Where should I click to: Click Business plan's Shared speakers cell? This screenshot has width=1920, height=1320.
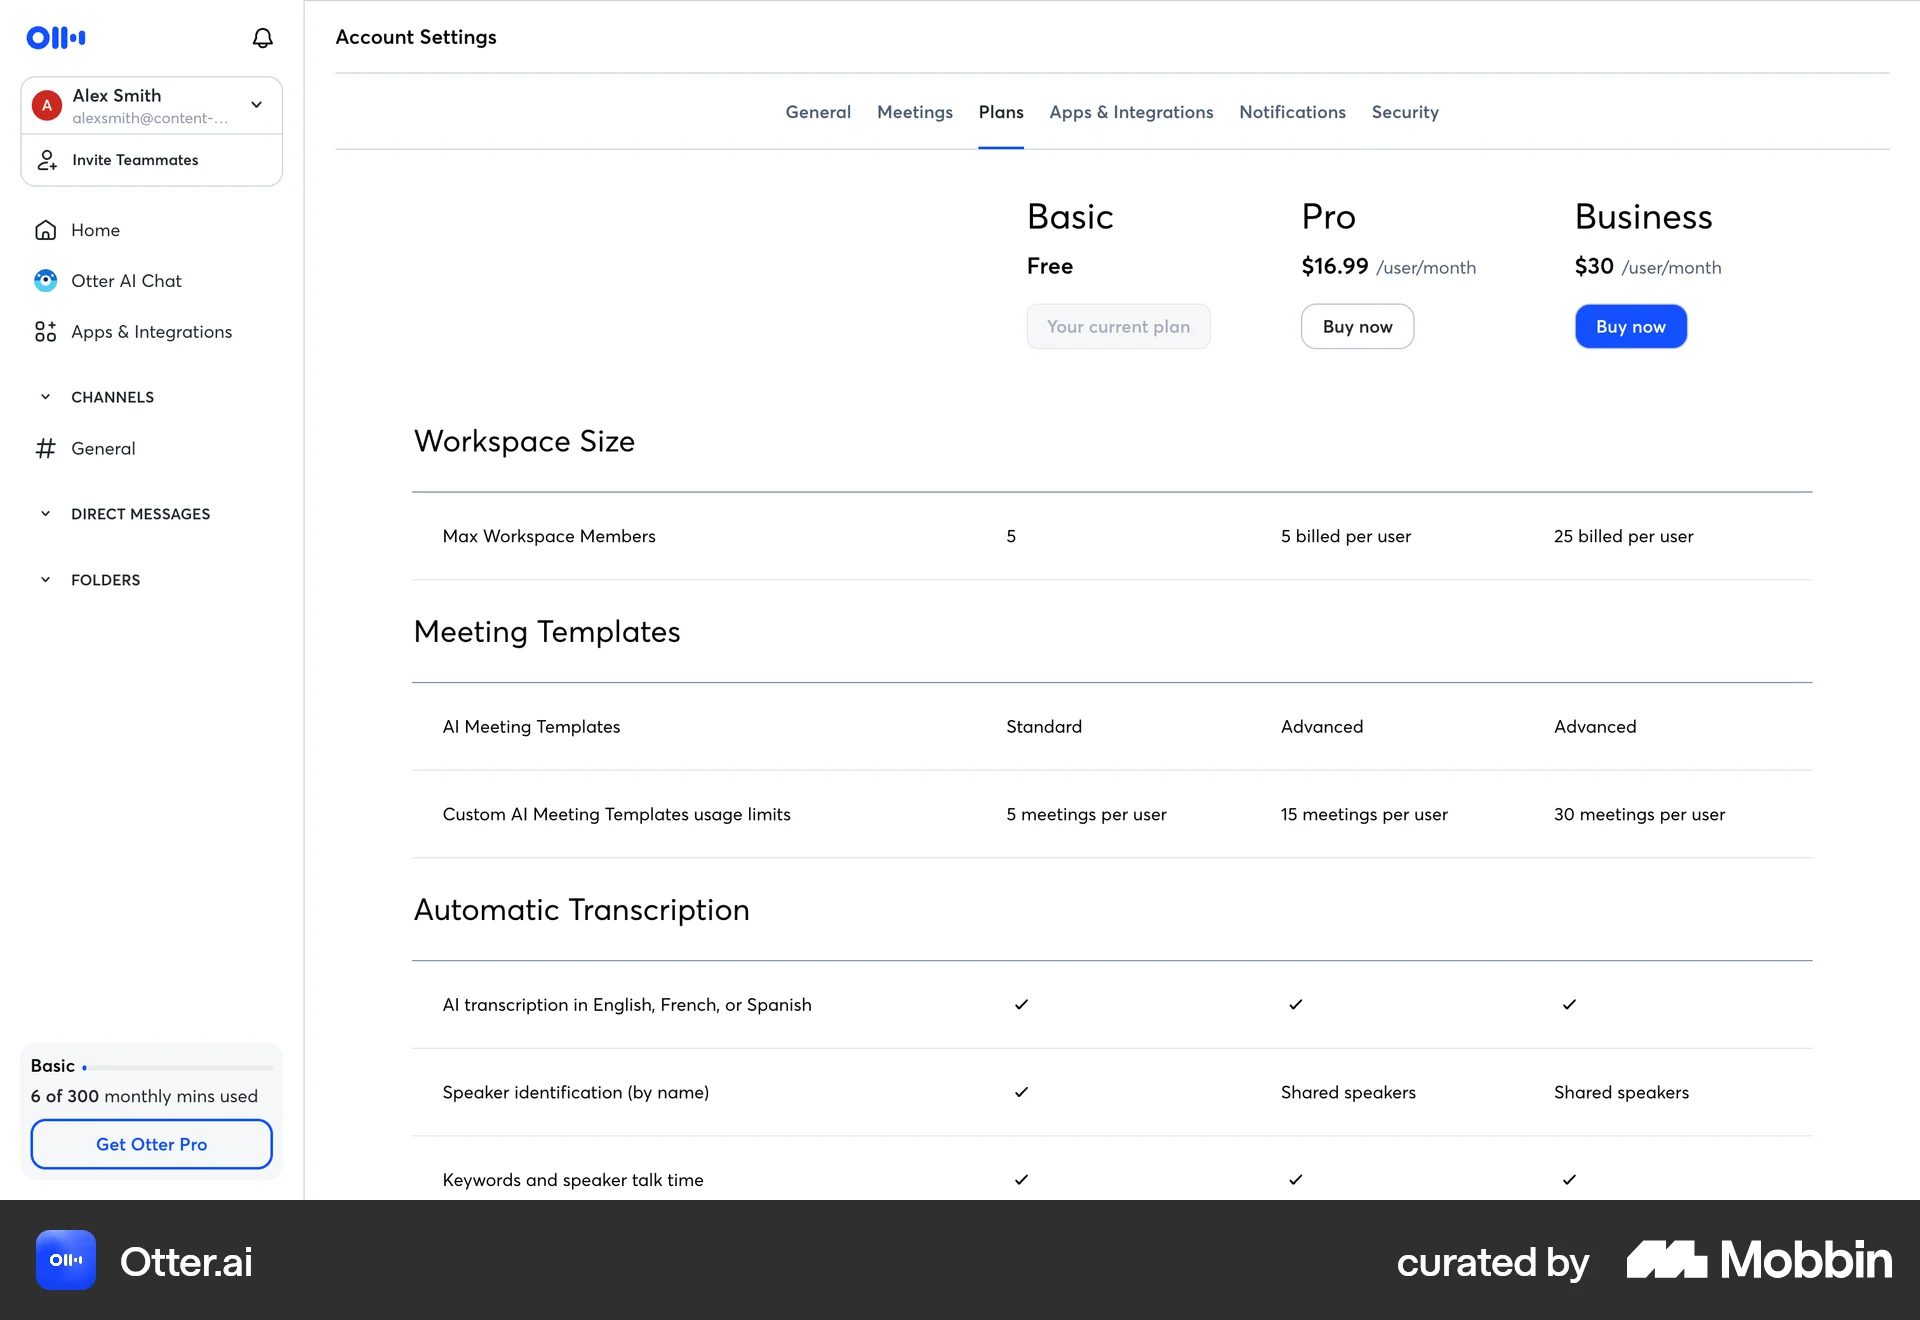pyautogui.click(x=1621, y=1093)
